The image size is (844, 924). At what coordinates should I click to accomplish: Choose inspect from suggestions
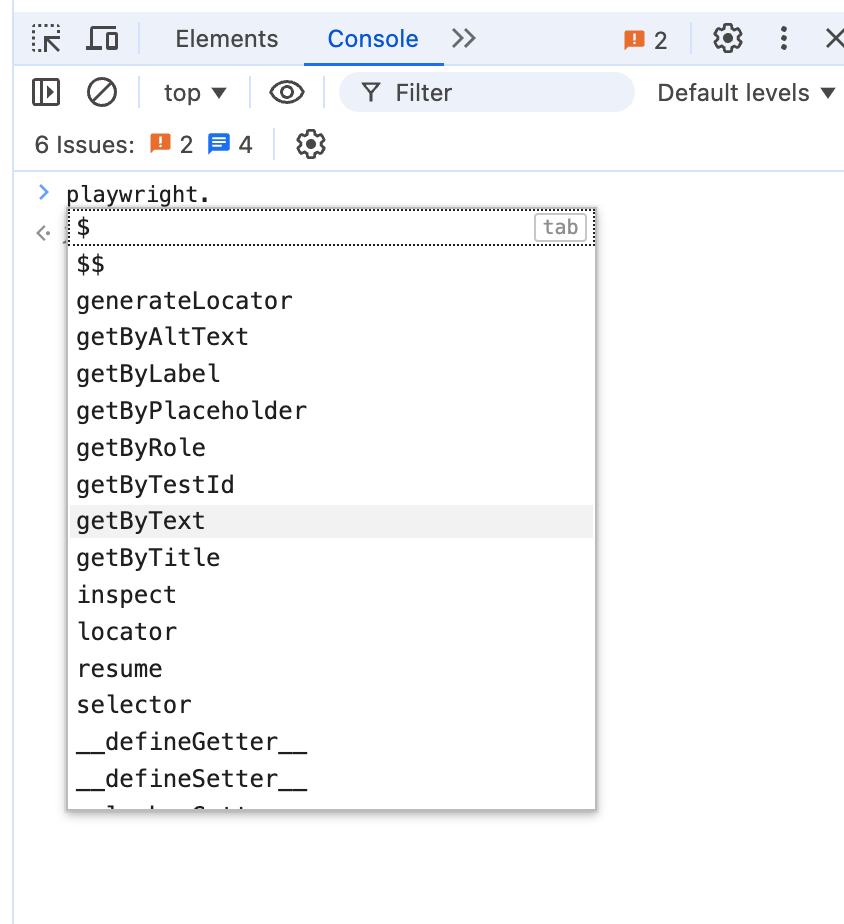(332, 595)
